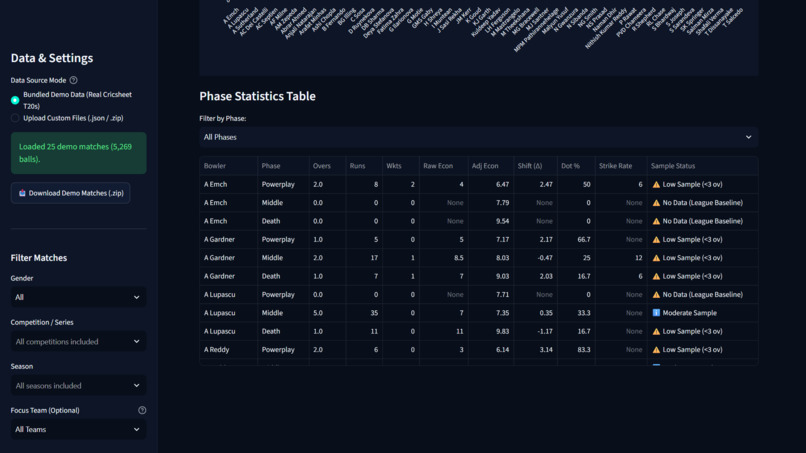Click the Moderate Sample status text
The height and width of the screenshot is (453, 806).
tap(689, 313)
